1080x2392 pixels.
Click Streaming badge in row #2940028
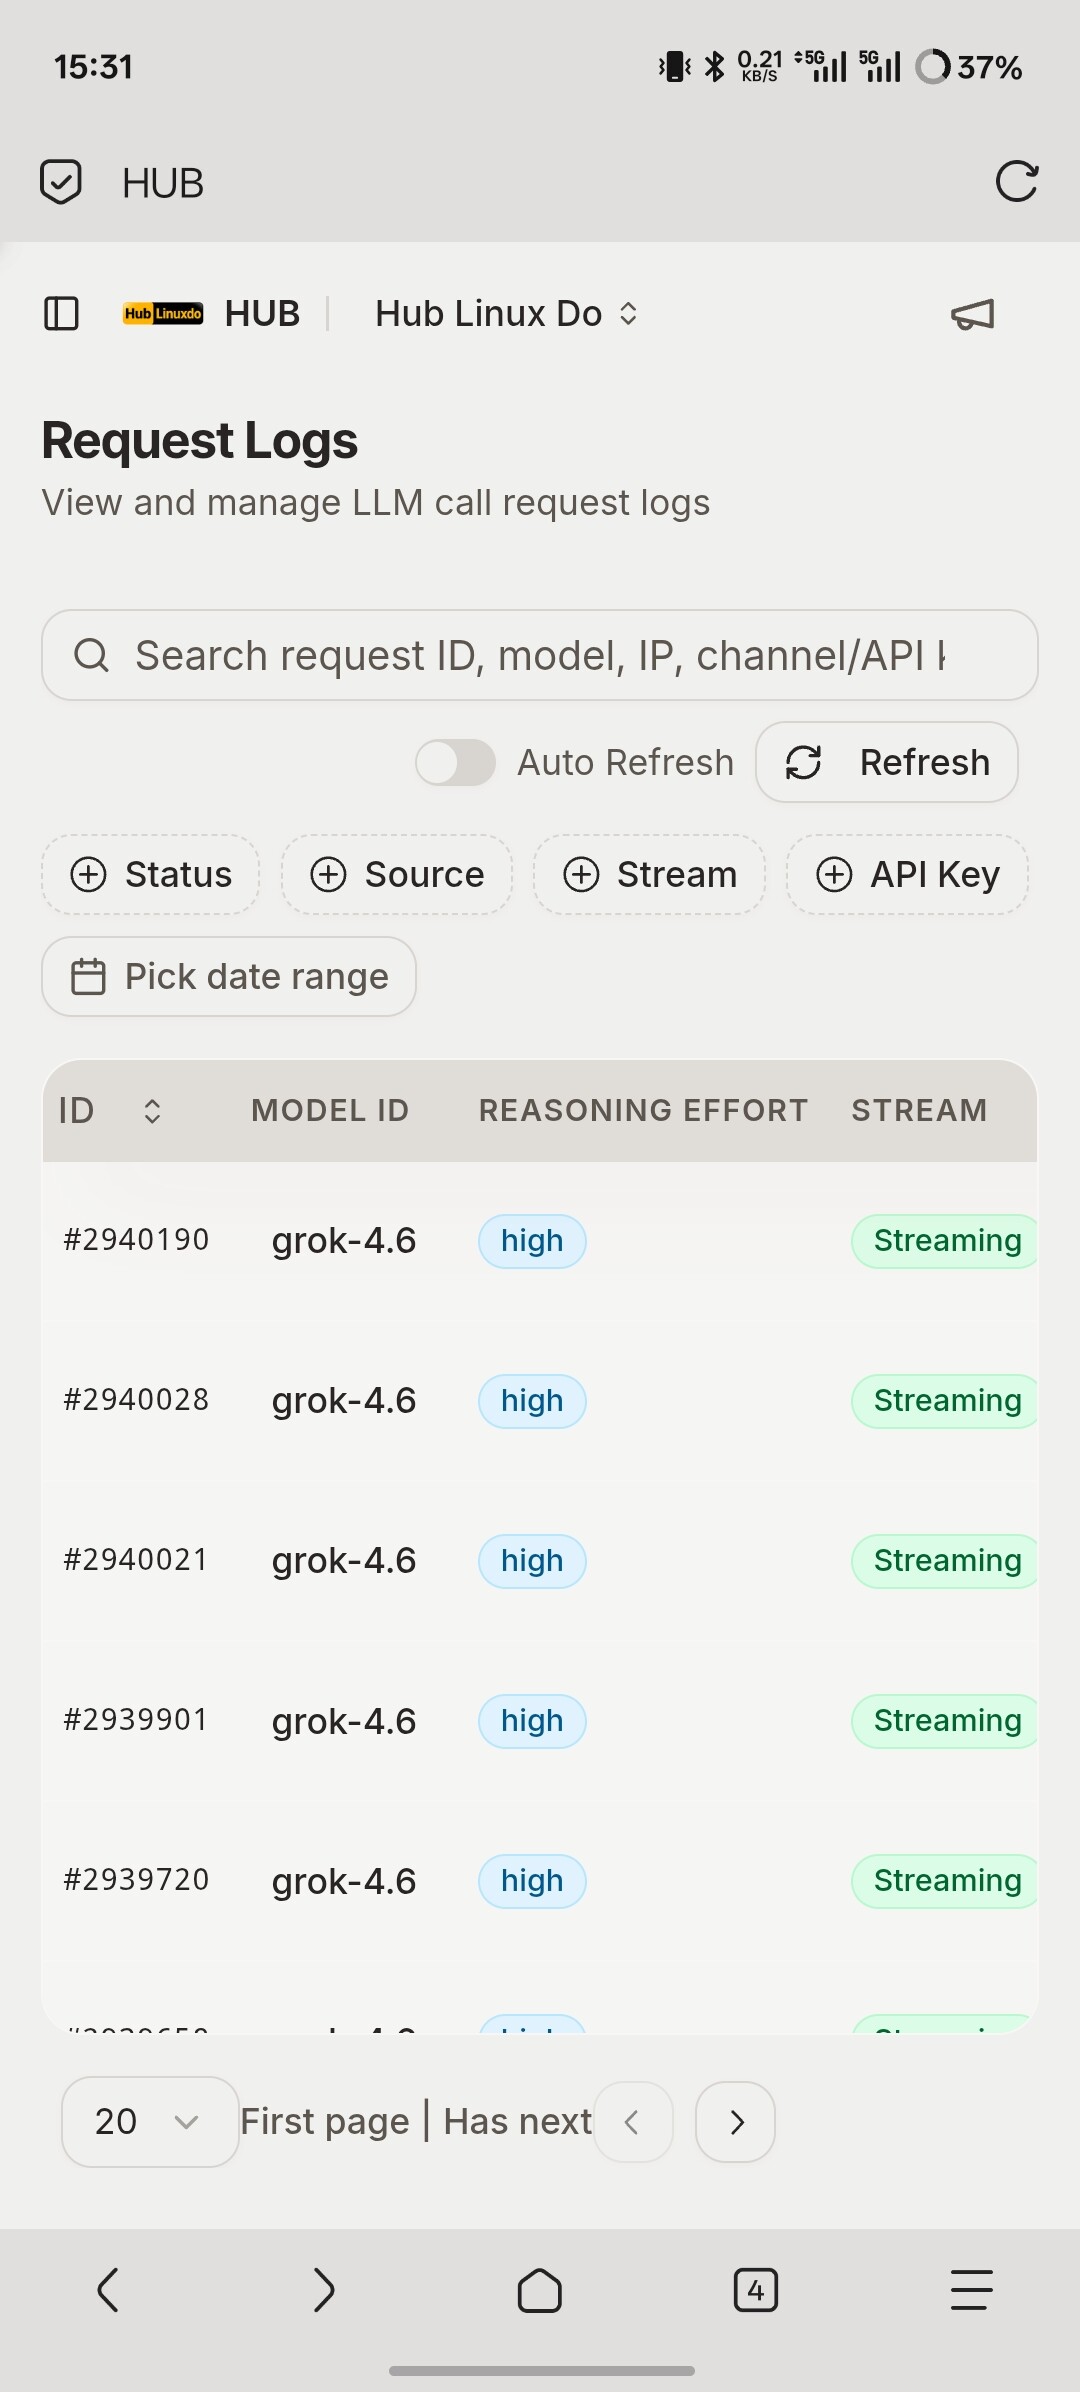[x=945, y=1401]
